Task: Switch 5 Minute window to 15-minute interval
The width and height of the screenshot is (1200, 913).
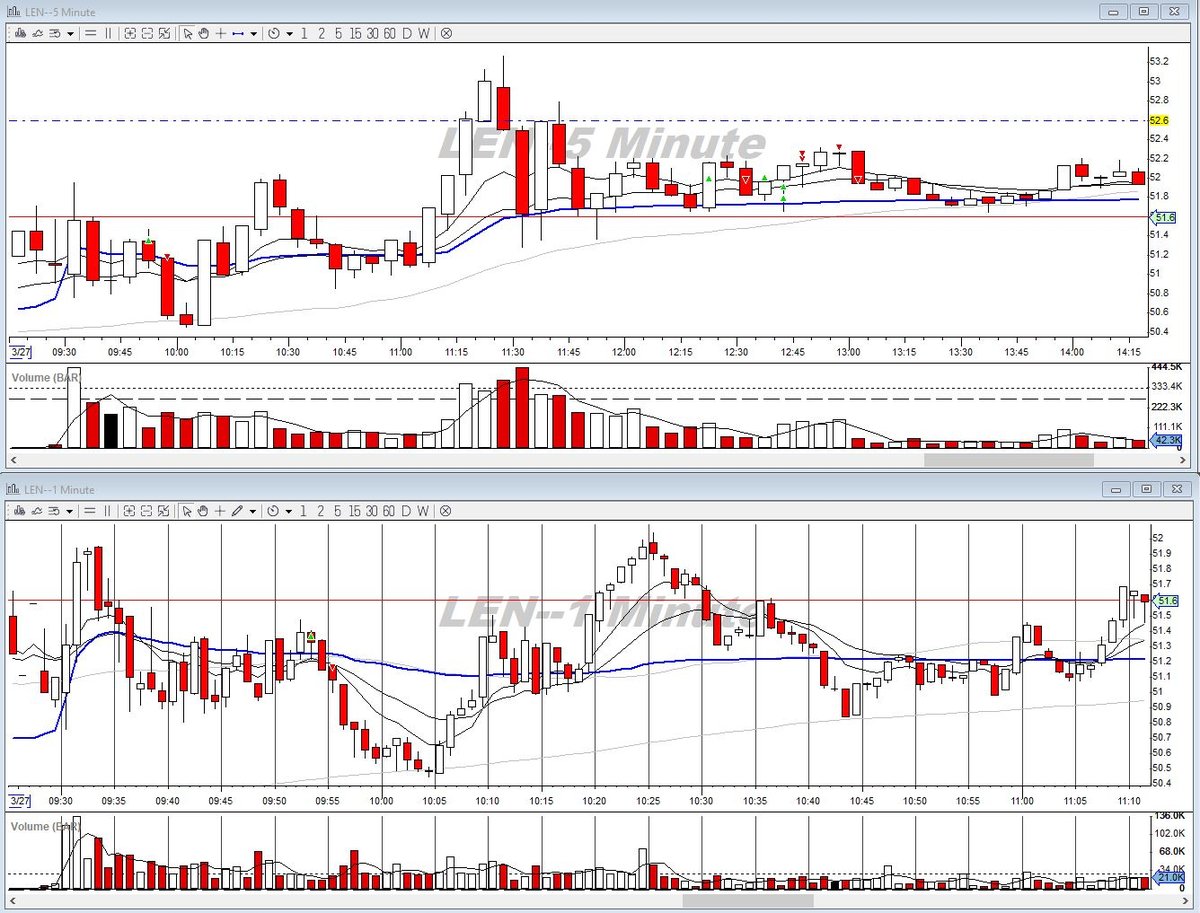Action: (355, 33)
